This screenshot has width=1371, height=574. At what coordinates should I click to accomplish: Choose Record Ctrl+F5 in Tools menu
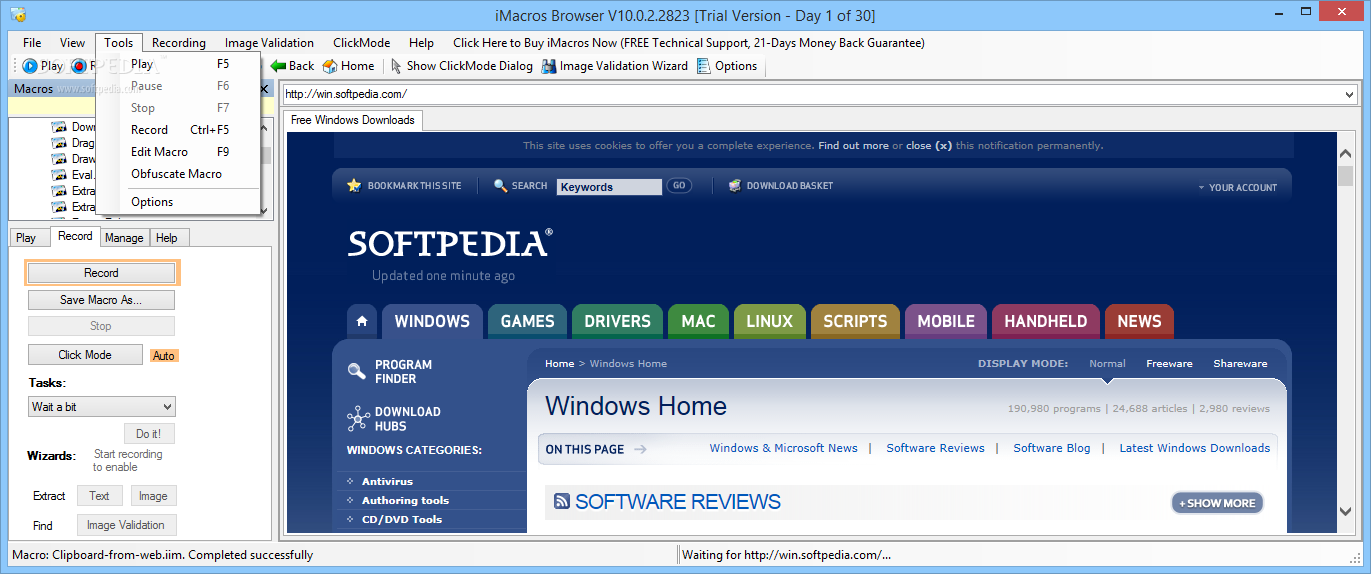180,130
